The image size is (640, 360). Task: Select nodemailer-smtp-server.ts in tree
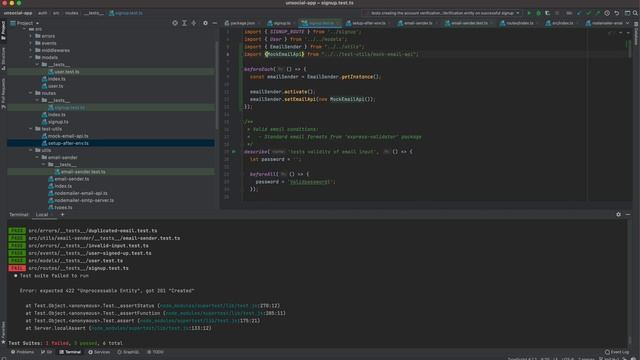pos(84,200)
